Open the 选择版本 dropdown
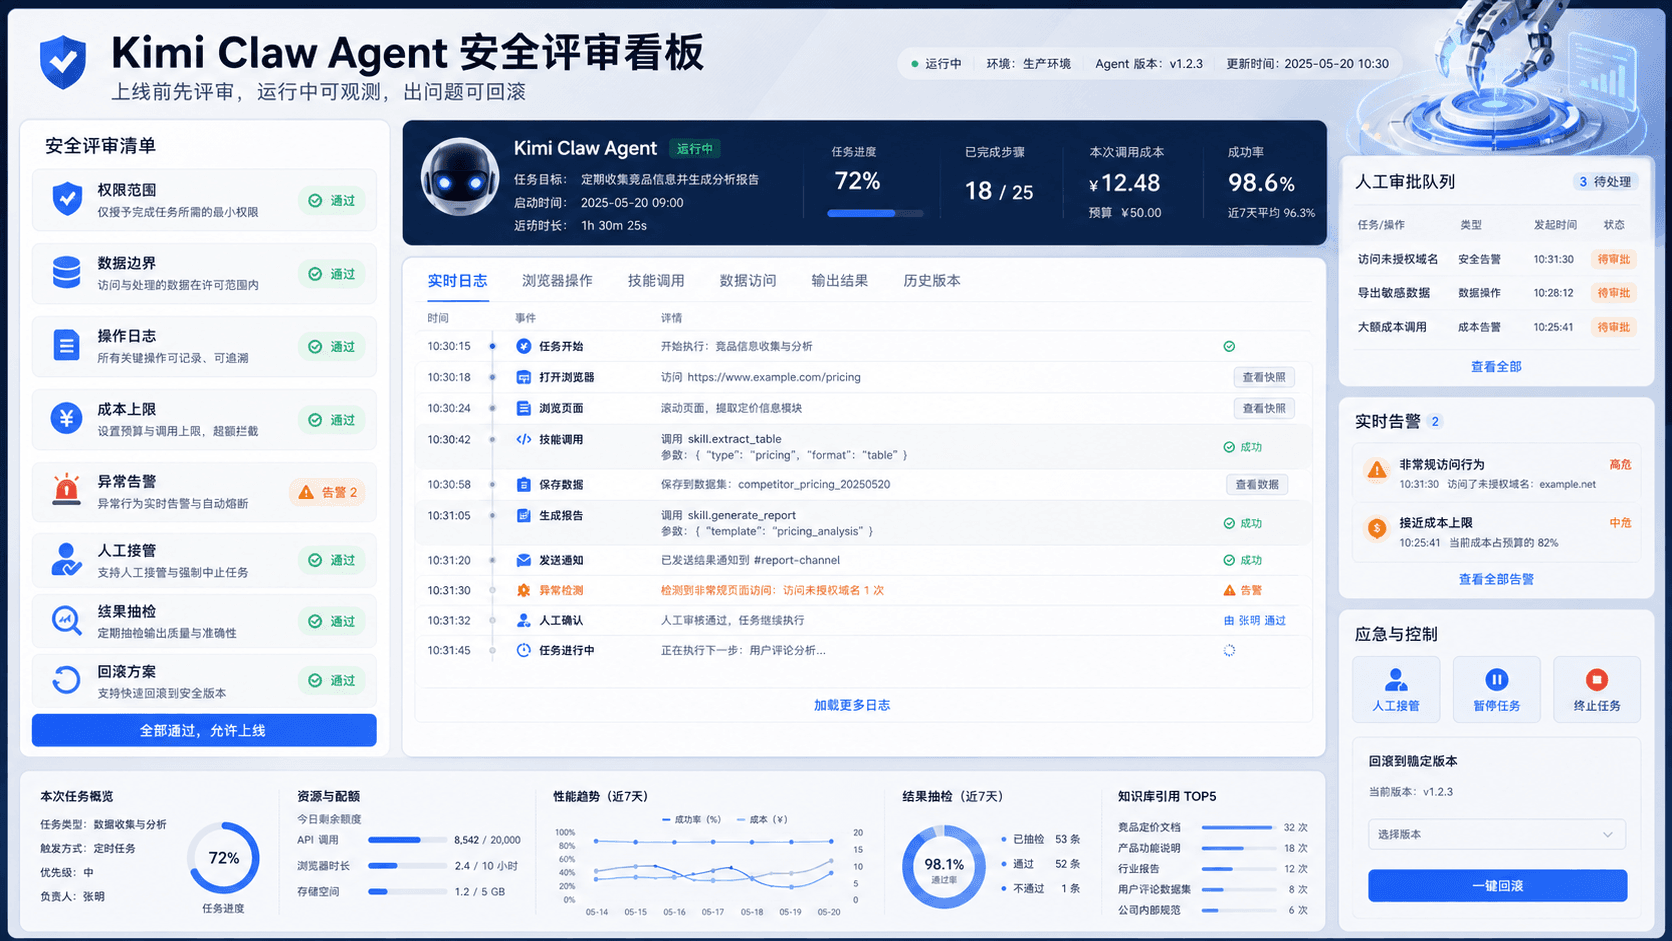Image resolution: width=1672 pixels, height=941 pixels. point(1496,834)
